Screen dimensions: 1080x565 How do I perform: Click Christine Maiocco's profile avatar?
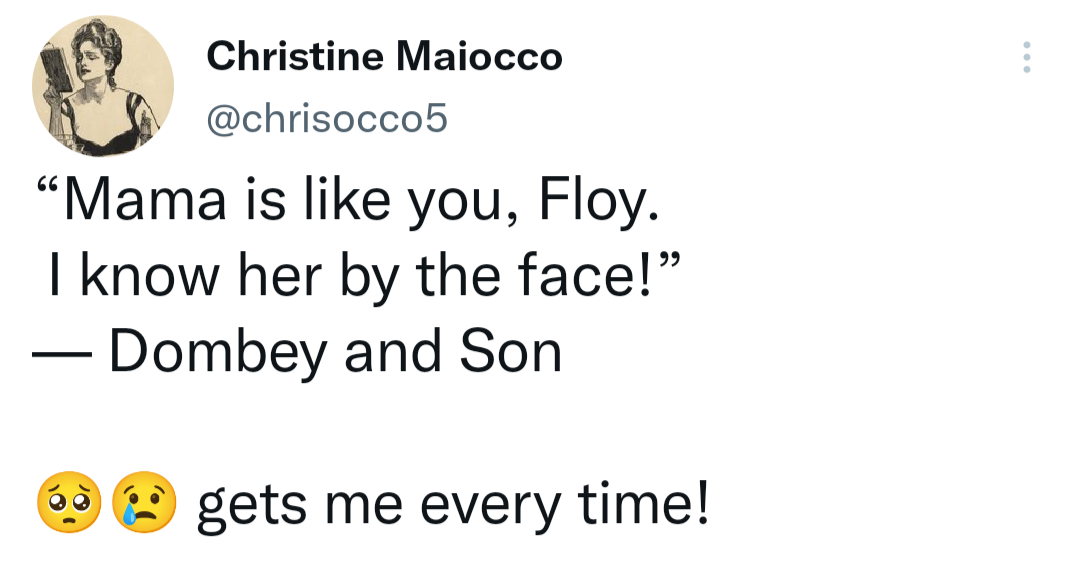pyautogui.click(x=103, y=86)
